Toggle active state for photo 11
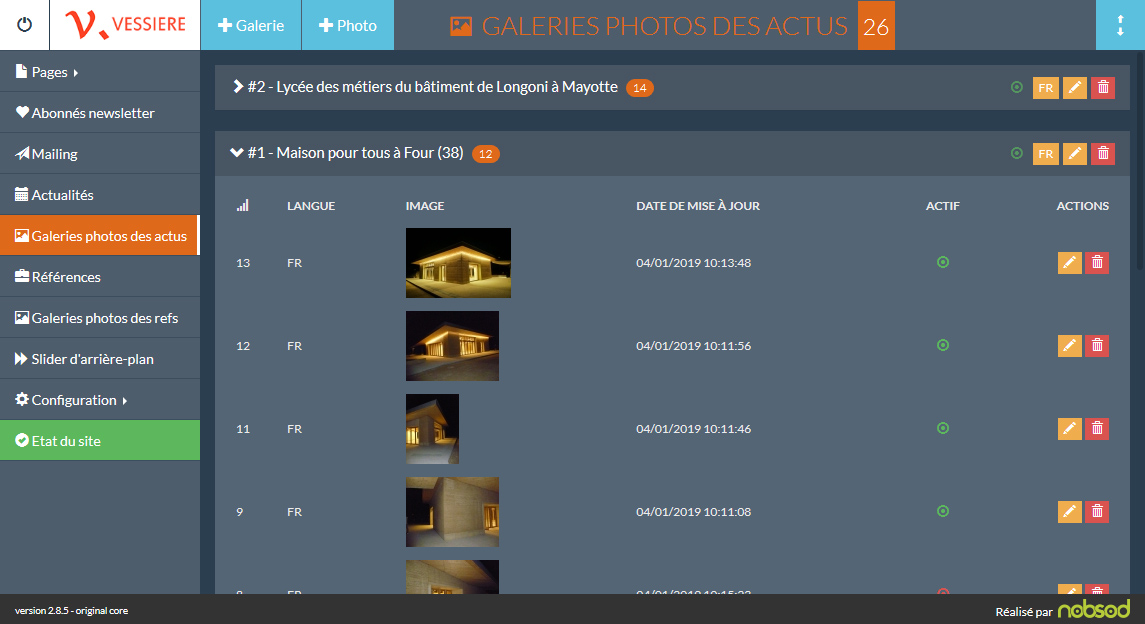The height and width of the screenshot is (624, 1145). tap(943, 428)
